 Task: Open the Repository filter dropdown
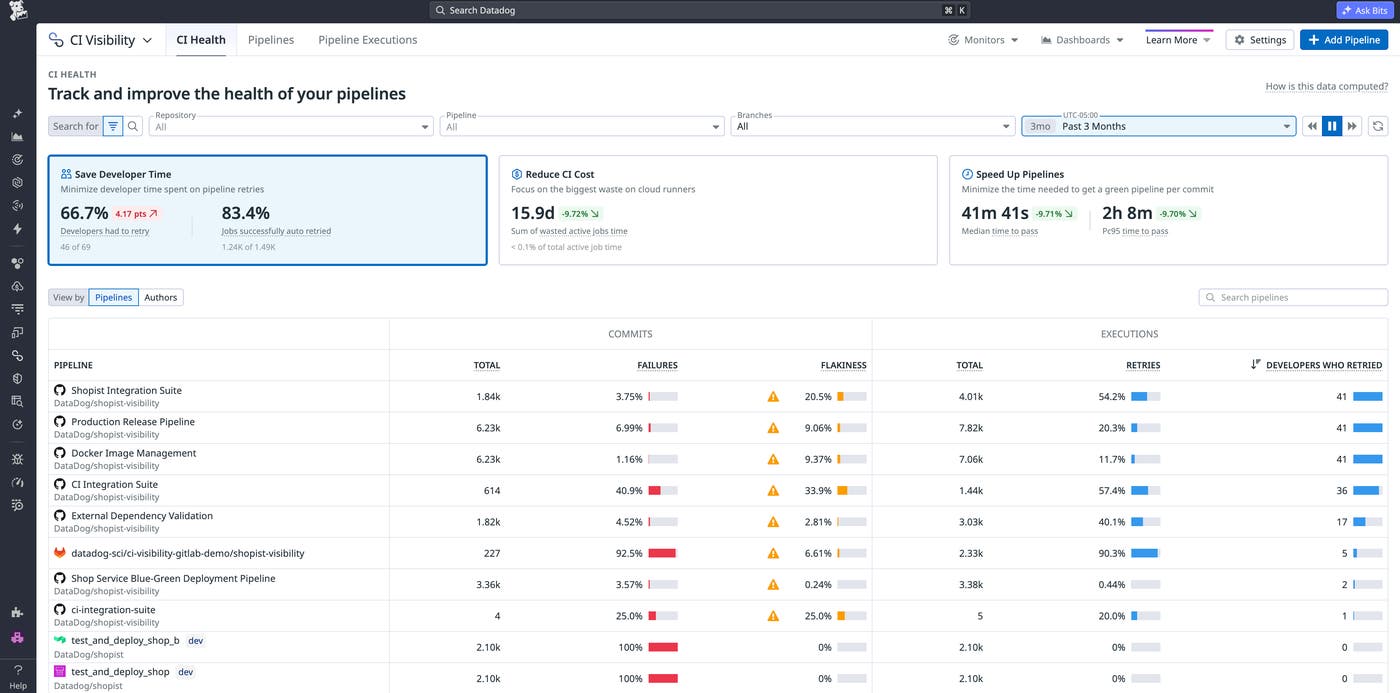click(291, 126)
